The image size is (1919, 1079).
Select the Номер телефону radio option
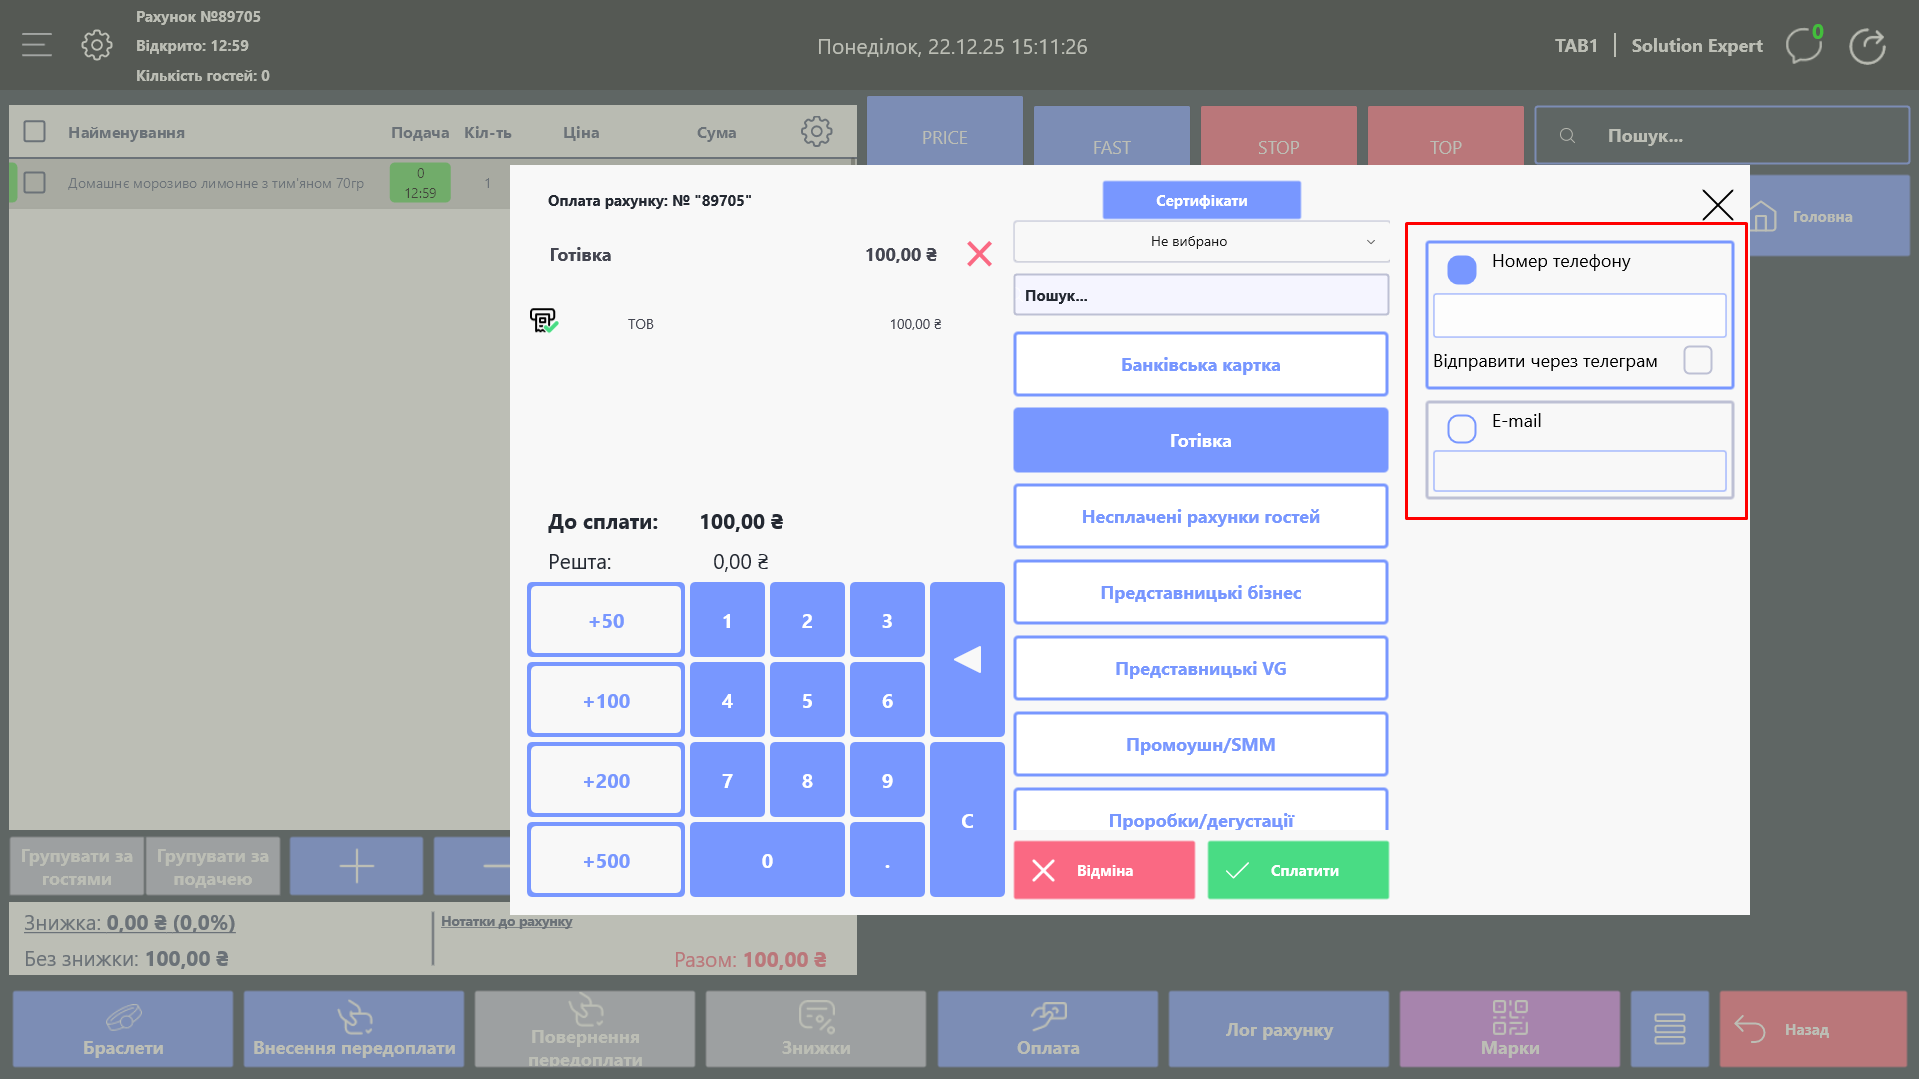(1461, 269)
